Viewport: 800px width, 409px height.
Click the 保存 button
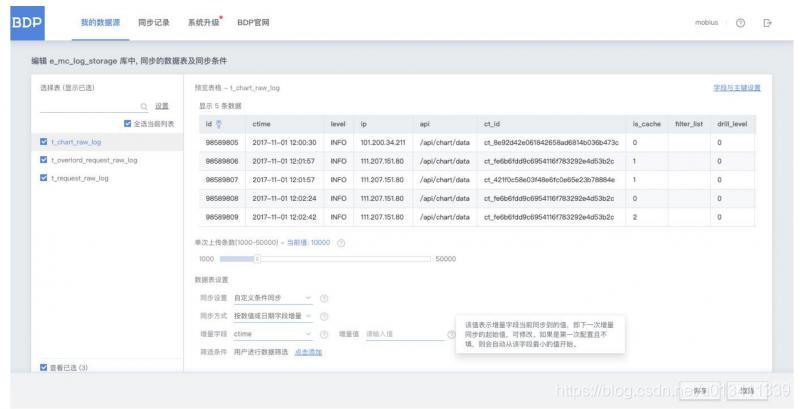click(x=700, y=391)
